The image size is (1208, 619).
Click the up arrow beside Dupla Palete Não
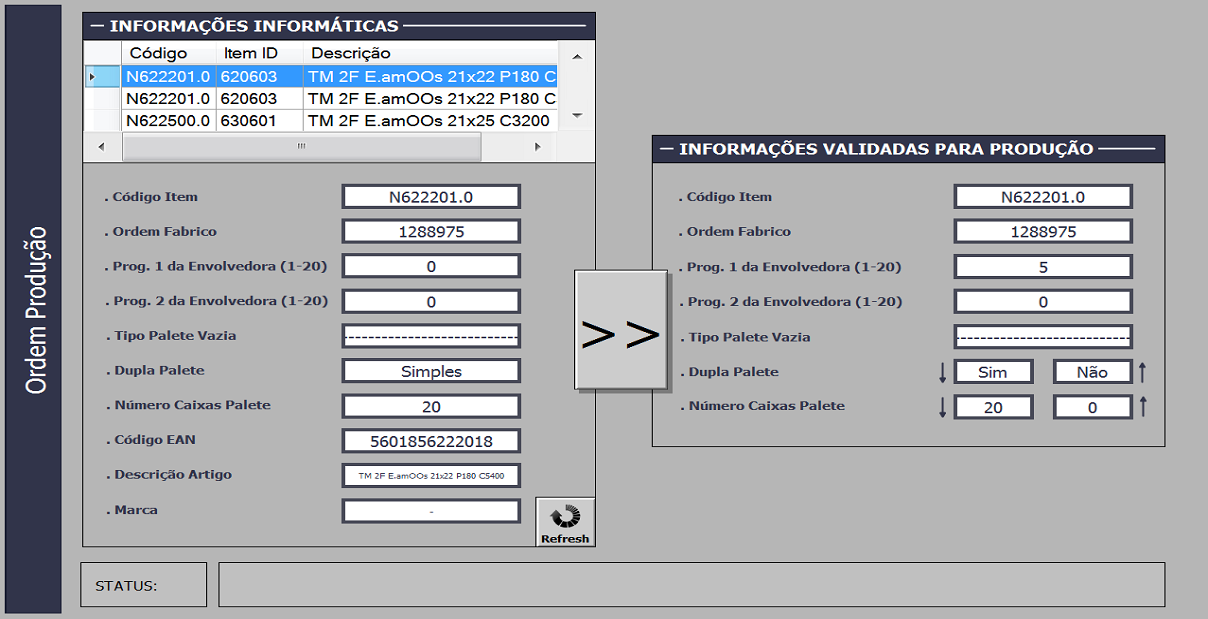click(1143, 373)
